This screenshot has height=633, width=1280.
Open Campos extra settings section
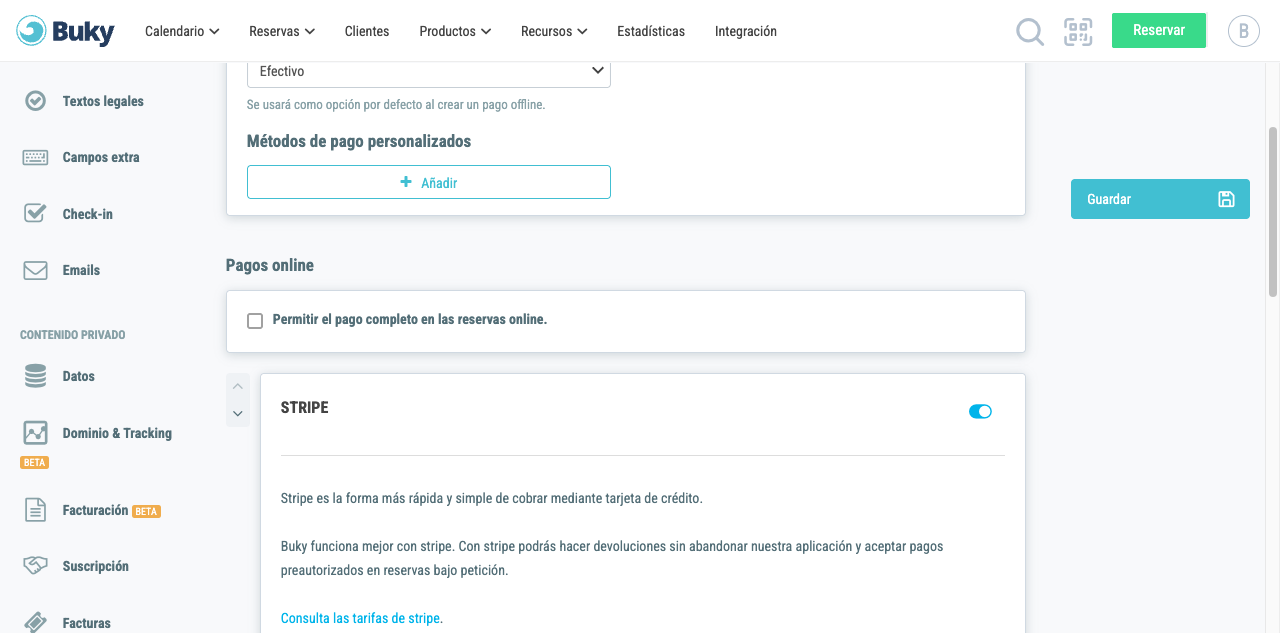(101, 157)
